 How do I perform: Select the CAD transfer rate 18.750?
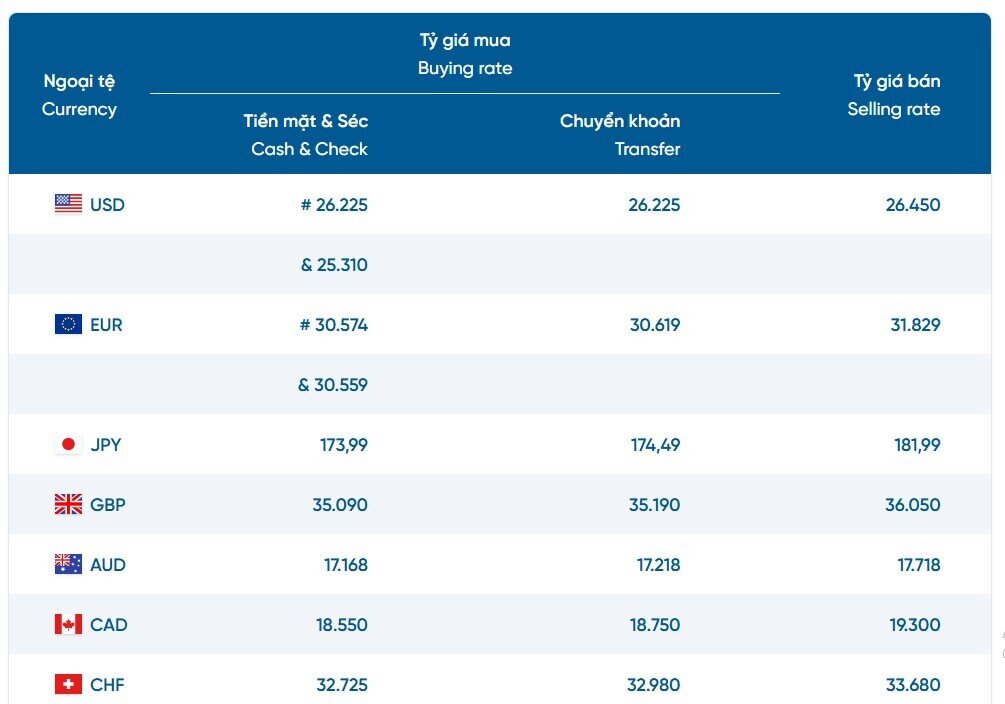[x=654, y=624]
